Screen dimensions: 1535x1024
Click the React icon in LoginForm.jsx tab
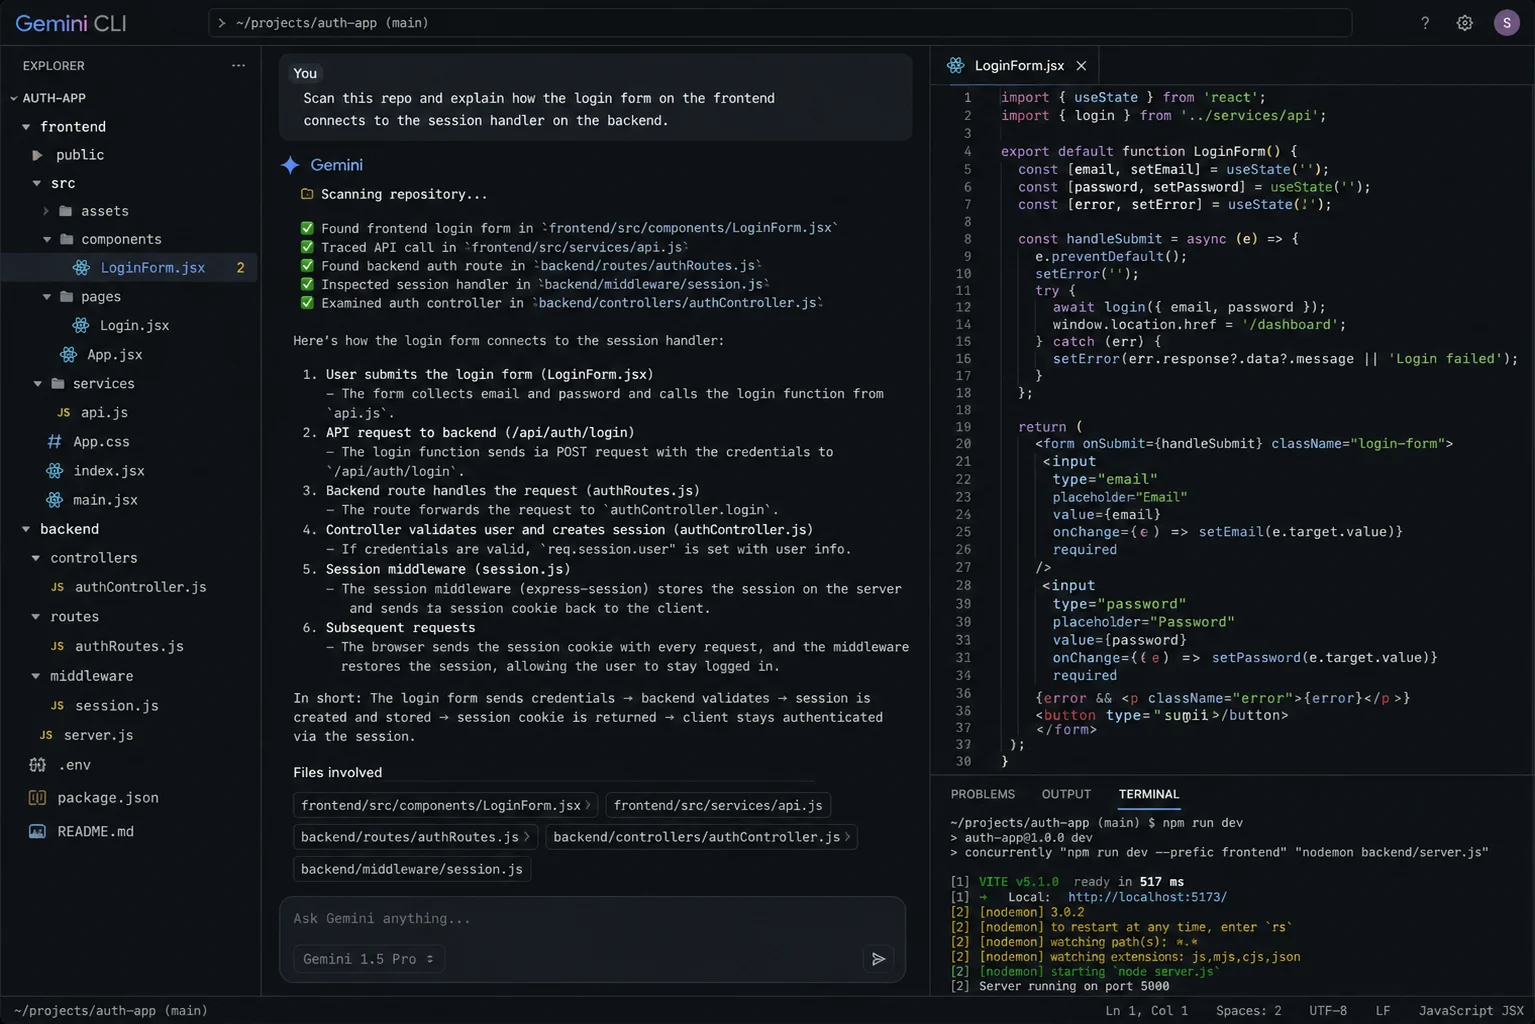coord(956,65)
